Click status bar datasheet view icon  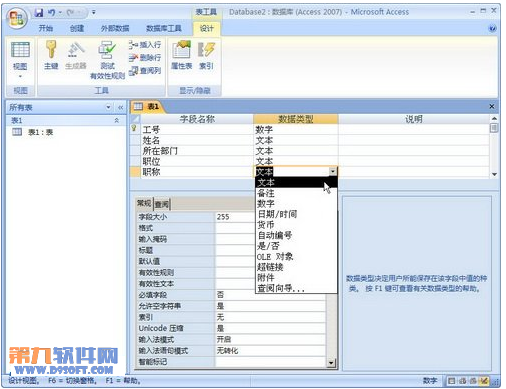pos(451,380)
